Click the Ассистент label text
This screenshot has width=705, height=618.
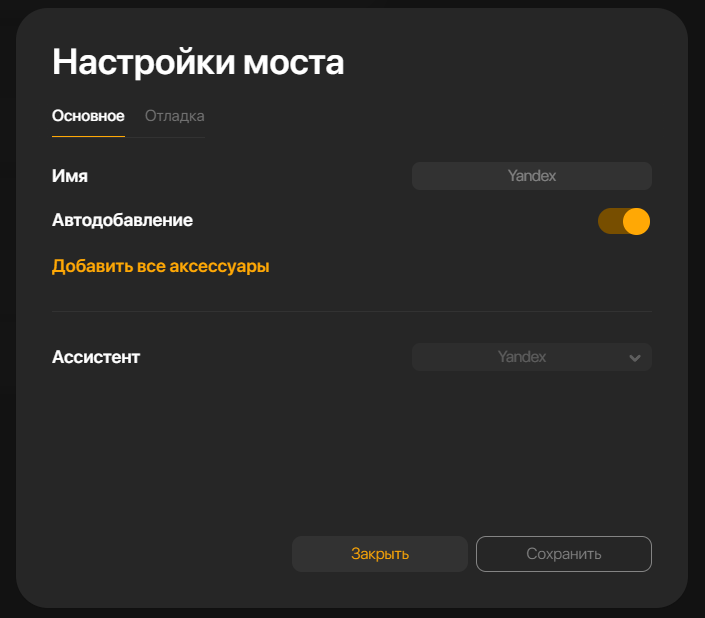coord(96,357)
